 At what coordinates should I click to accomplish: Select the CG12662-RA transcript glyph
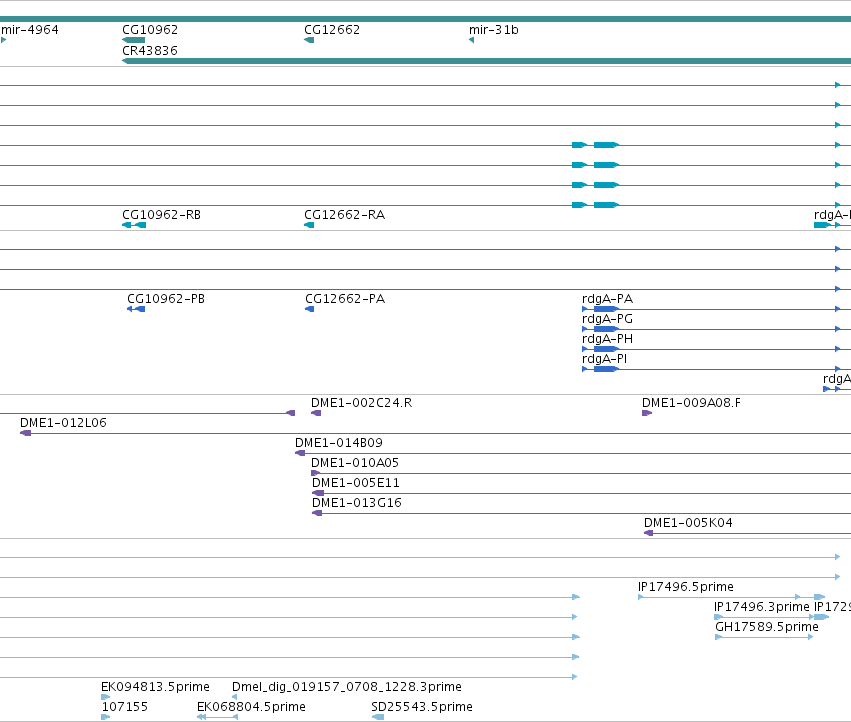point(309,225)
